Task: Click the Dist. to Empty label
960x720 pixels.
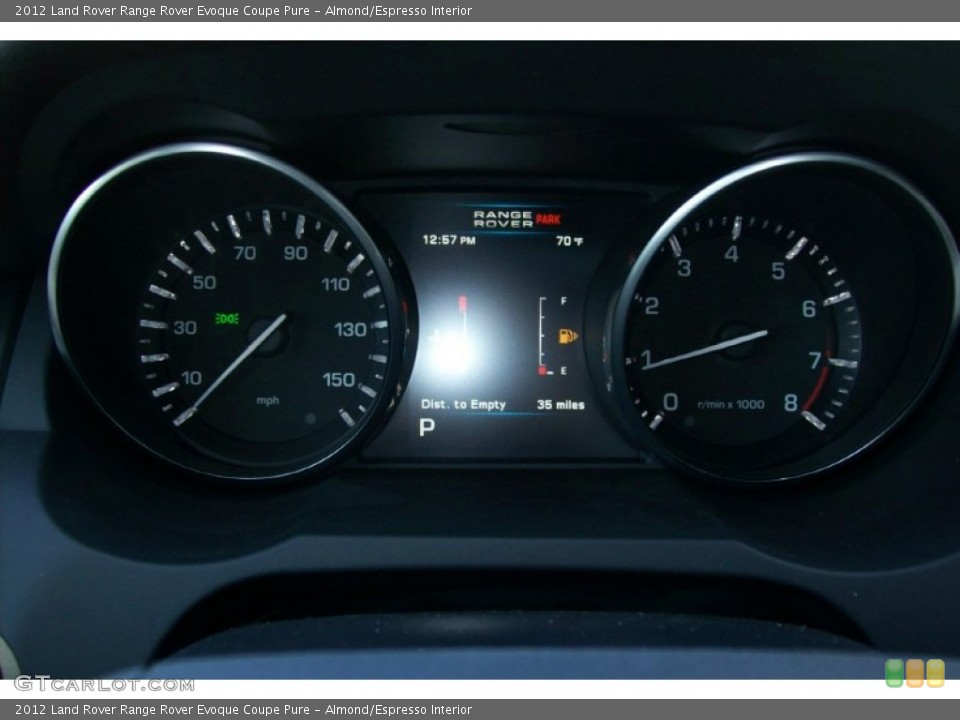Action: click(463, 405)
